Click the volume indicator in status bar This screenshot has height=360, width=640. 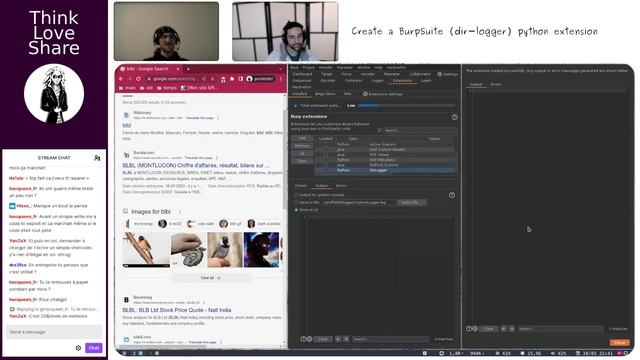click(x=558, y=353)
